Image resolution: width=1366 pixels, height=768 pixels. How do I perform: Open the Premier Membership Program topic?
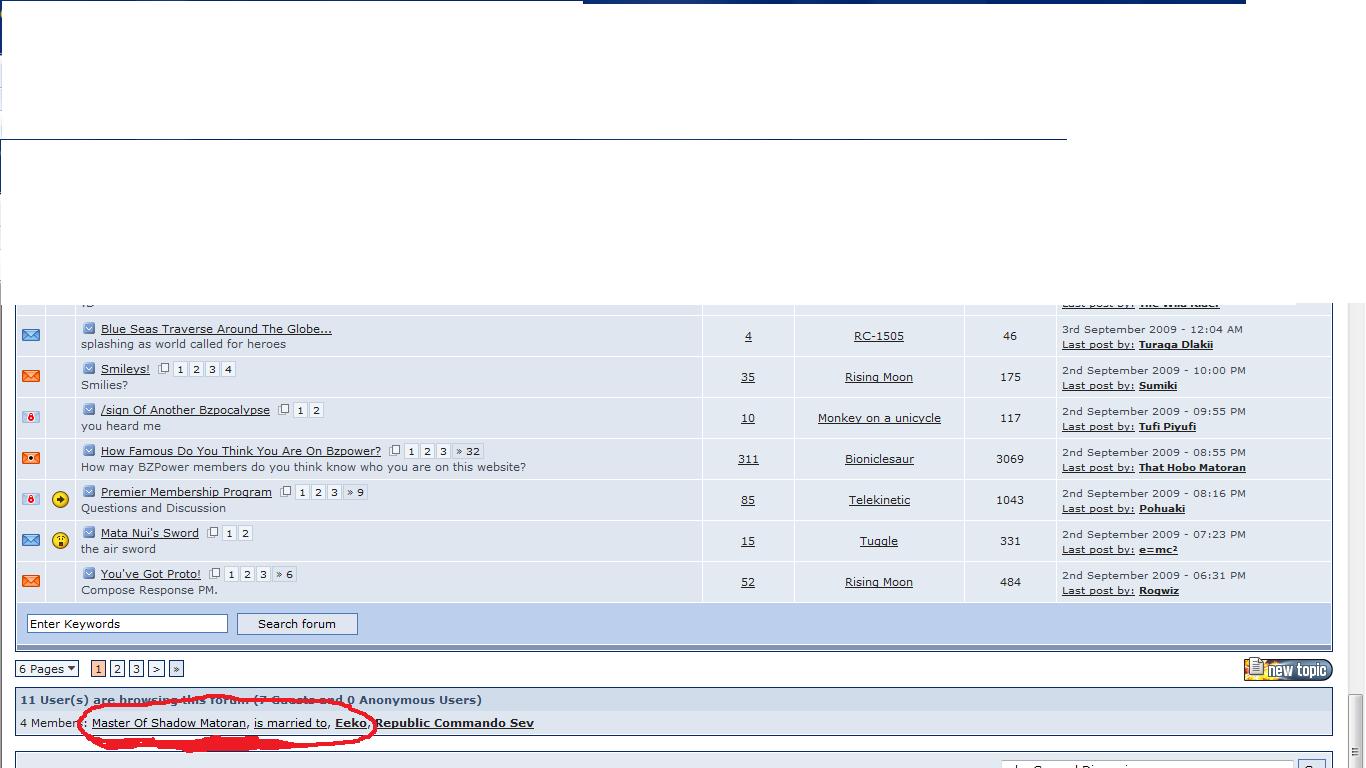[186, 493]
